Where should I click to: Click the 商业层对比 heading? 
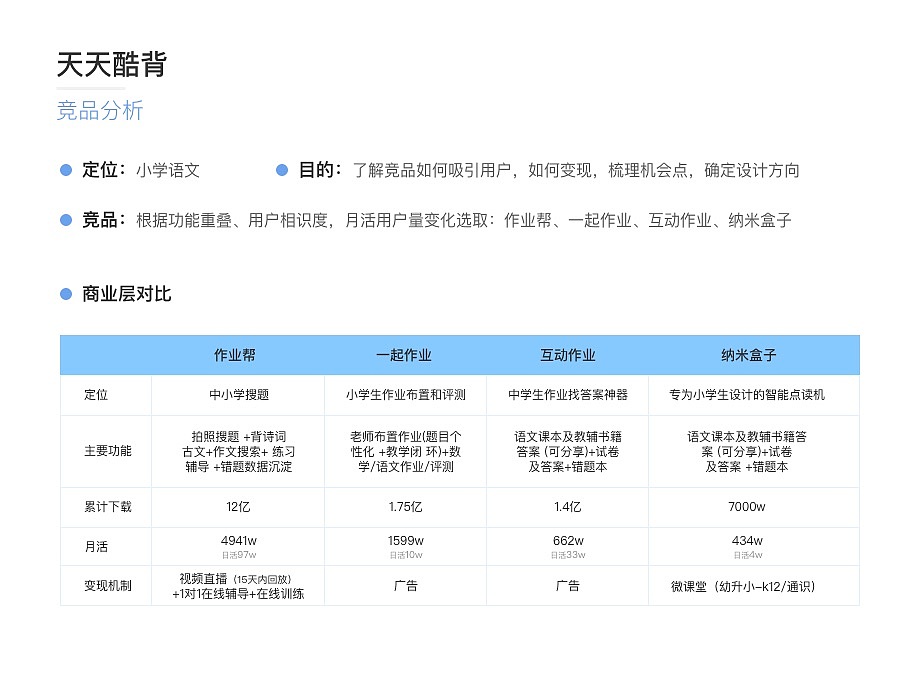[127, 294]
